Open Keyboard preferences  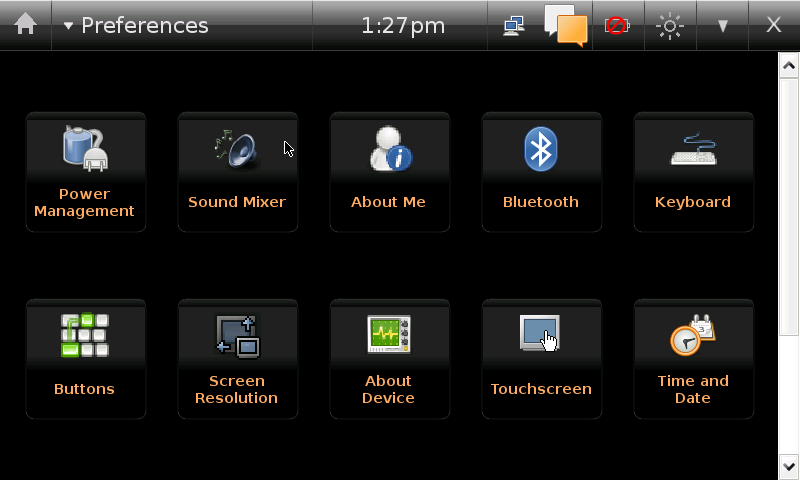[x=694, y=172]
